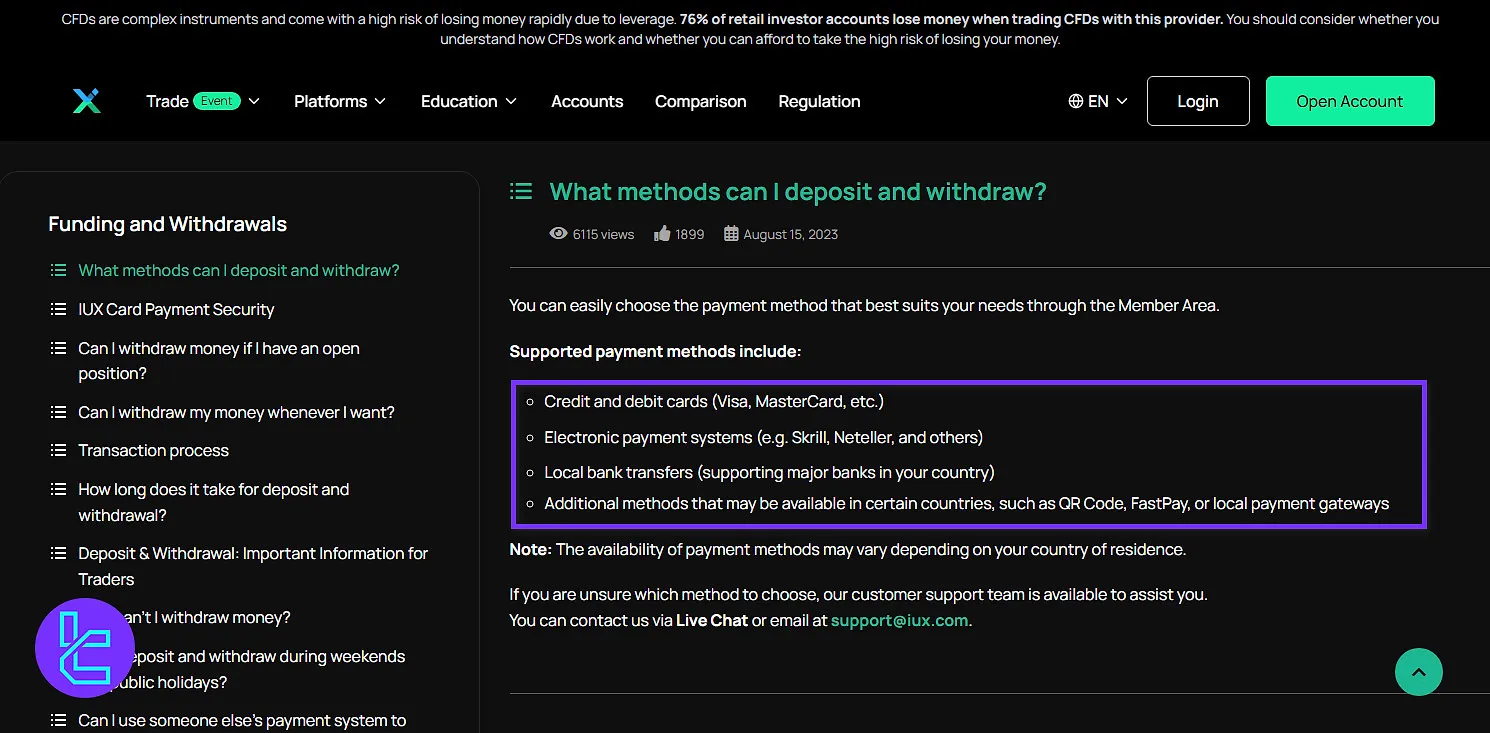
Task: Go to the Accounts menu item
Action: click(587, 101)
